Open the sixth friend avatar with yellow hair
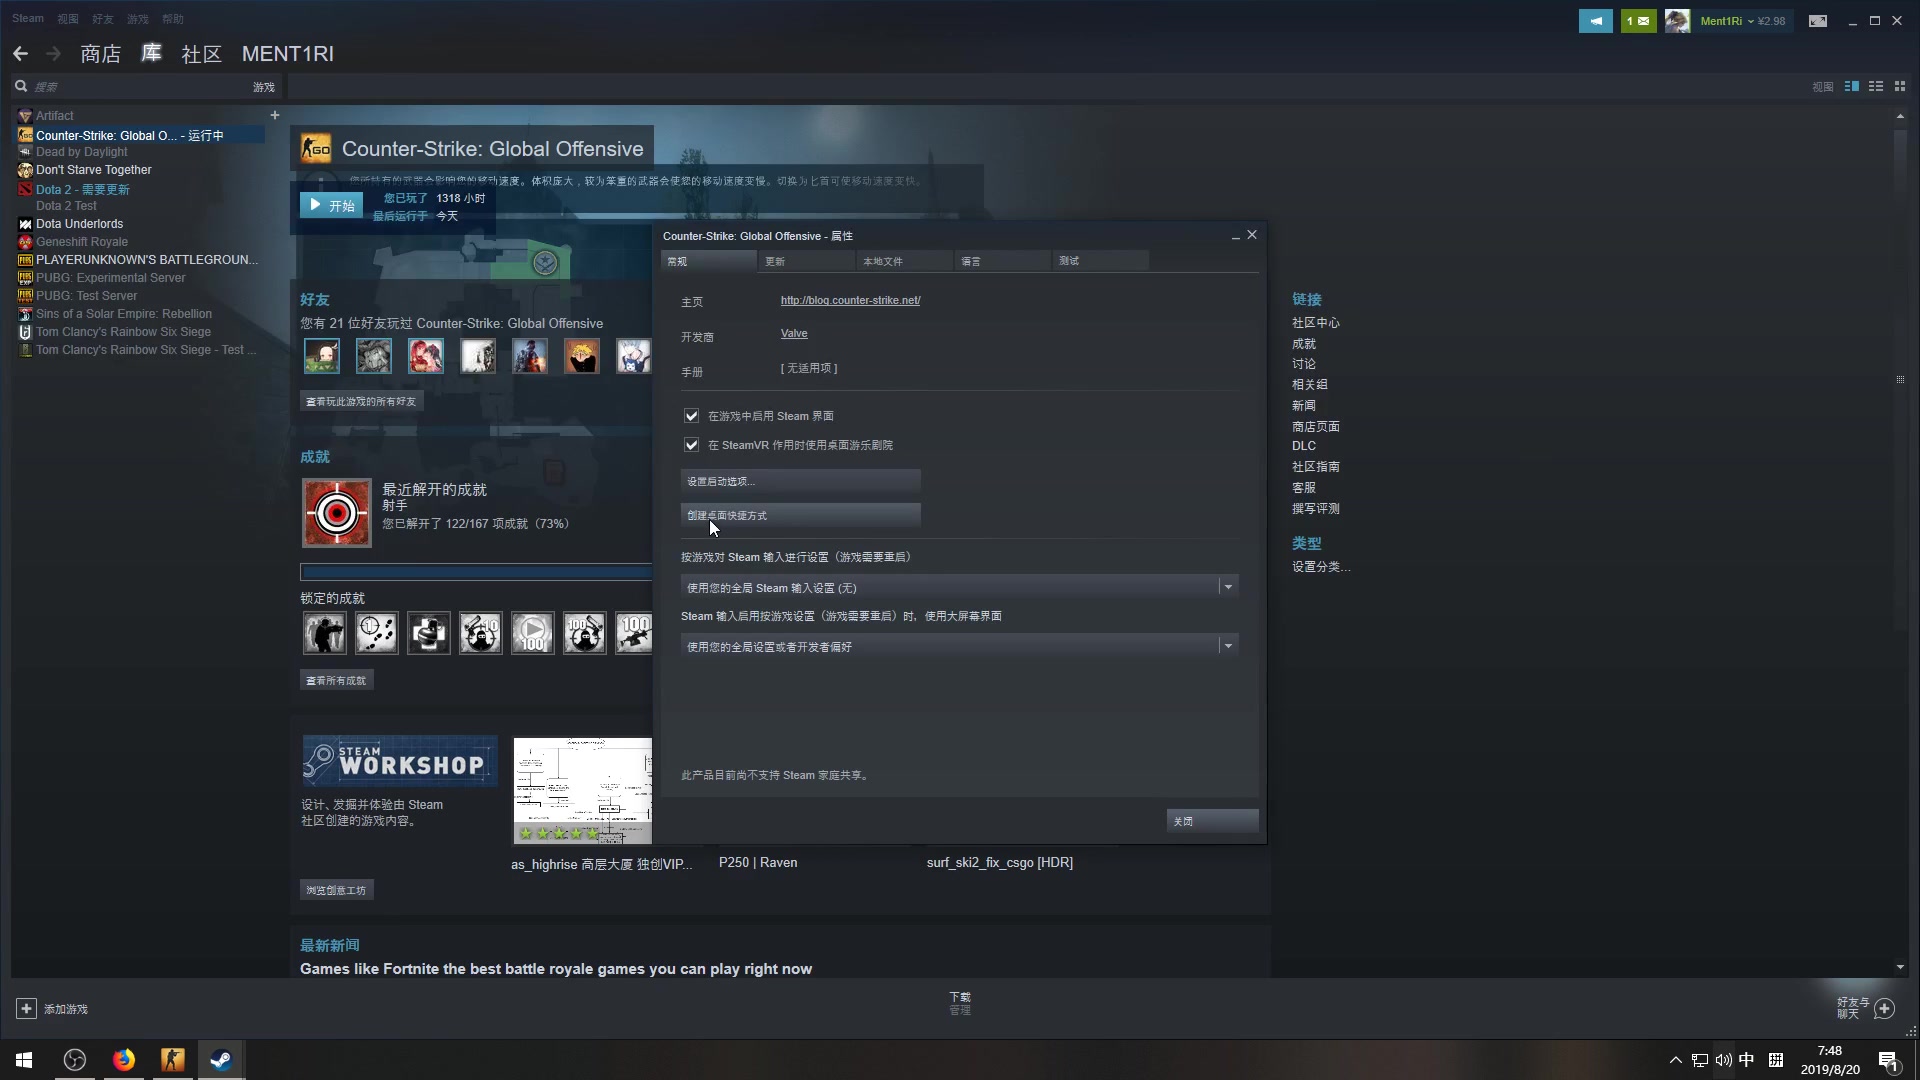This screenshot has height=1080, width=1920. [x=582, y=356]
